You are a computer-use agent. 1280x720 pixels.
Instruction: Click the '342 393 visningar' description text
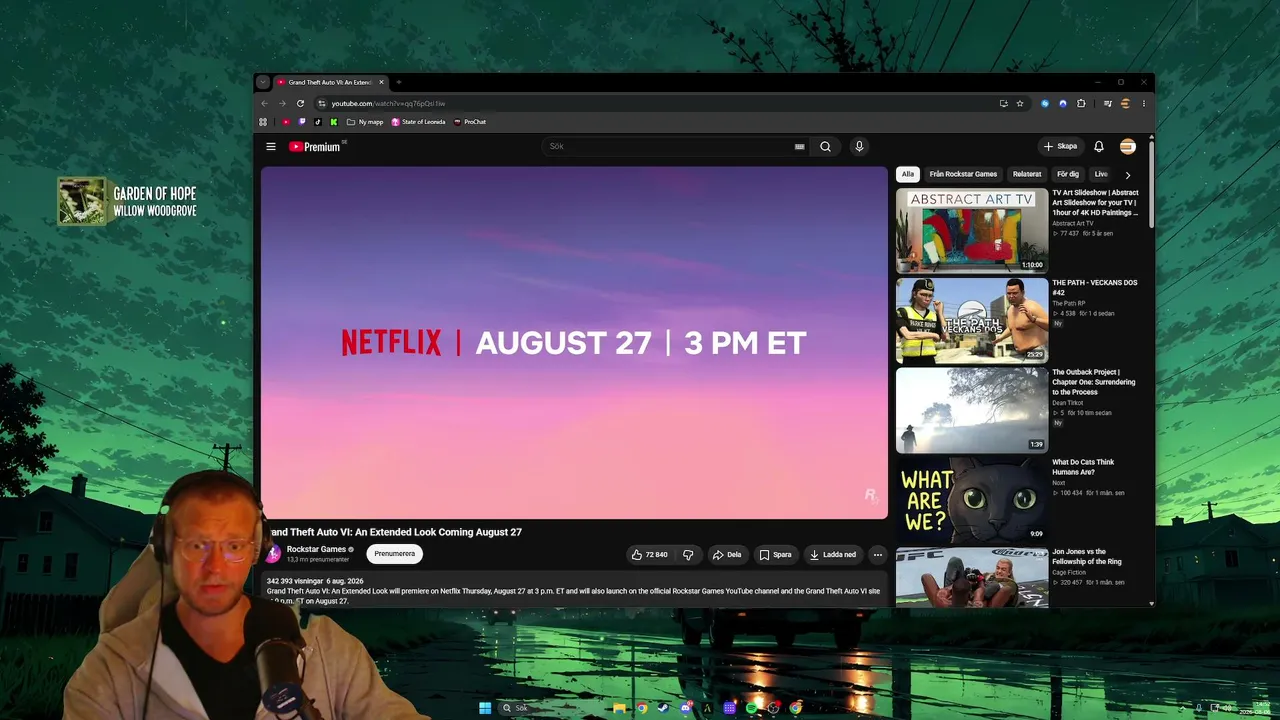[293, 581]
